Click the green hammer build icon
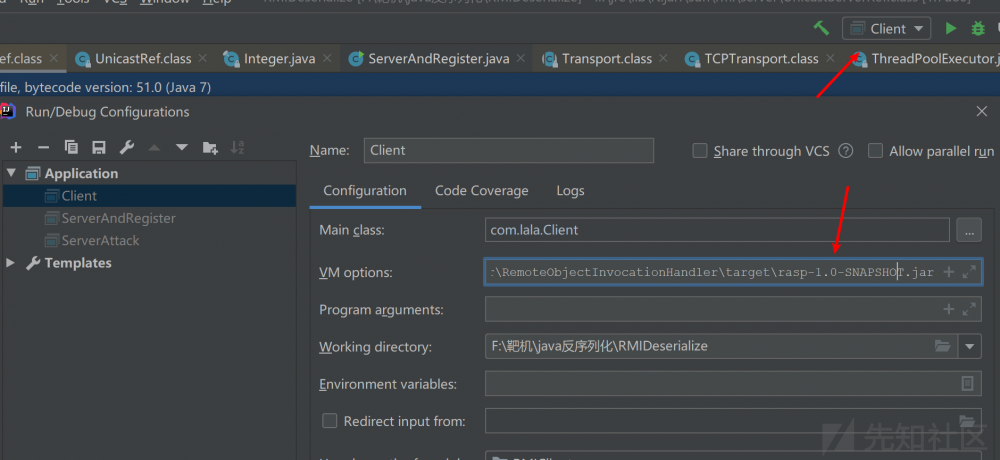 click(x=821, y=29)
